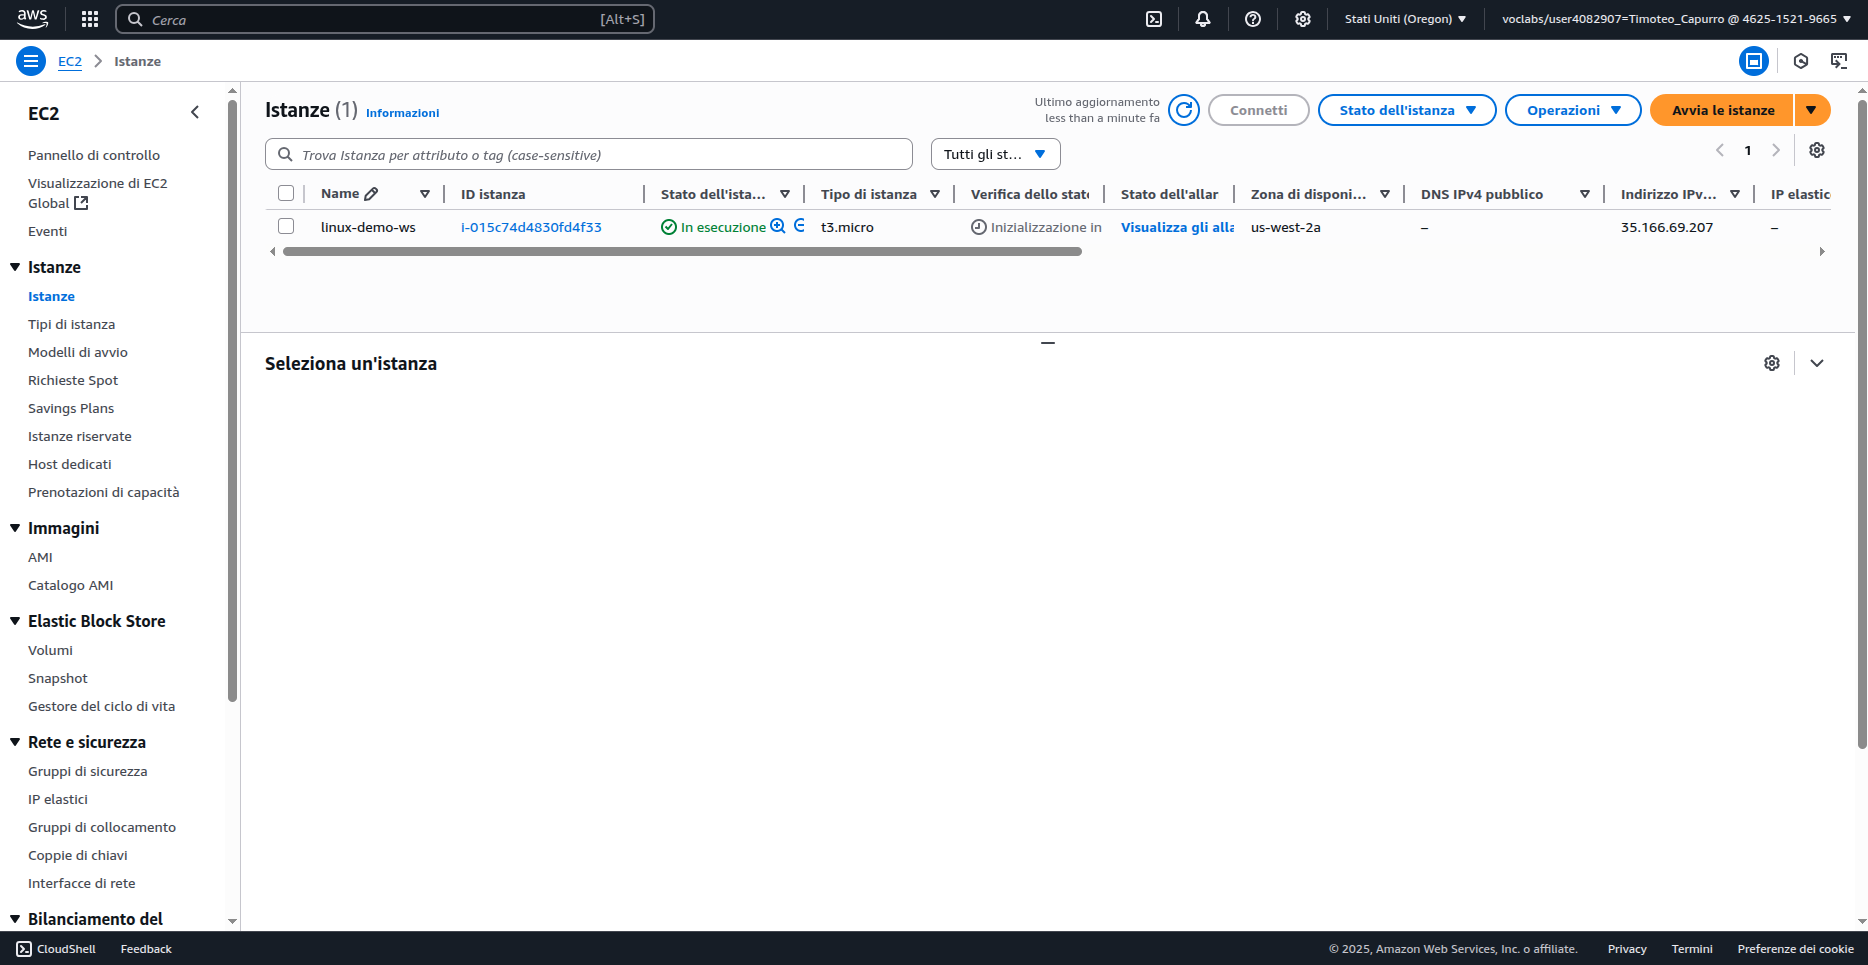This screenshot has height=965, width=1868.
Task: Focus the Trova Istanza filter field
Action: [589, 154]
